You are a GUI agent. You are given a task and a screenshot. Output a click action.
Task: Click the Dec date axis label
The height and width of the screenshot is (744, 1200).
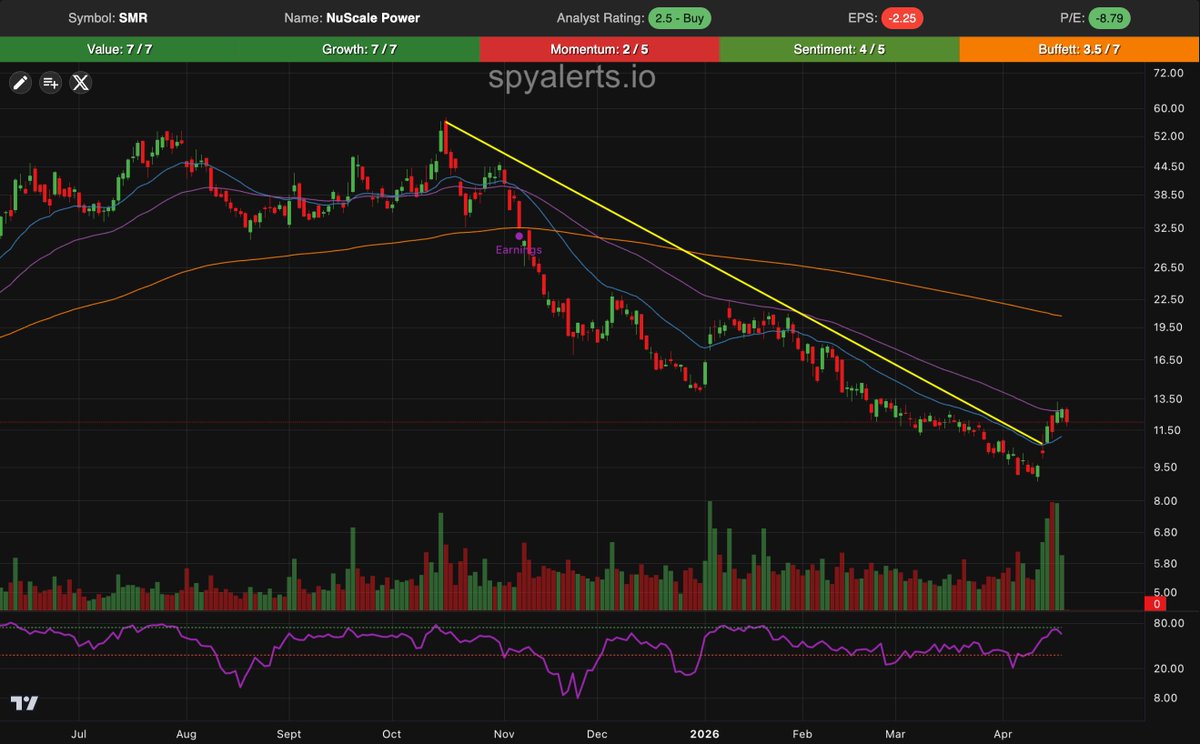(596, 734)
